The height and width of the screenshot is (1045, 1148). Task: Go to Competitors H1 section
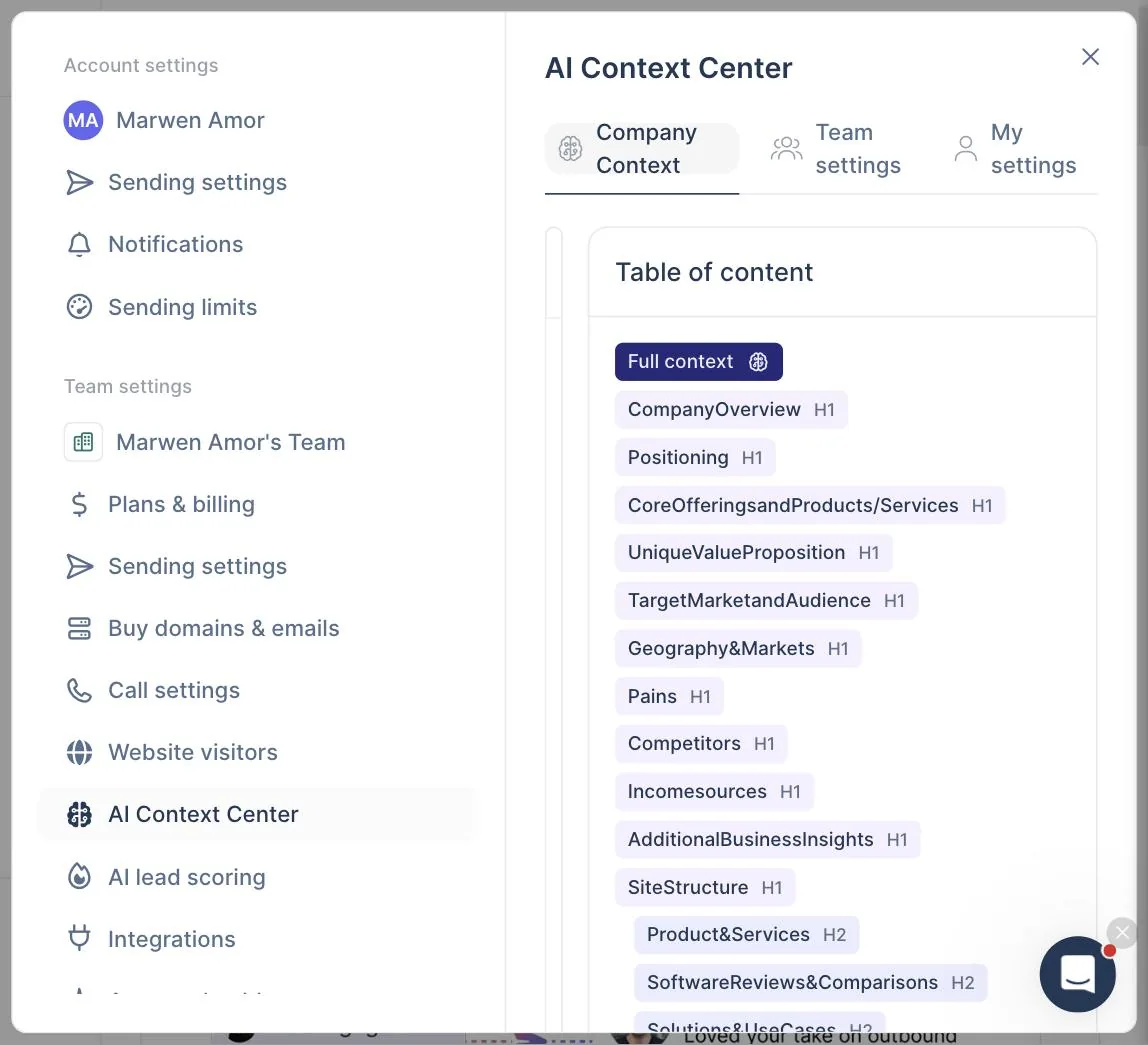701,744
